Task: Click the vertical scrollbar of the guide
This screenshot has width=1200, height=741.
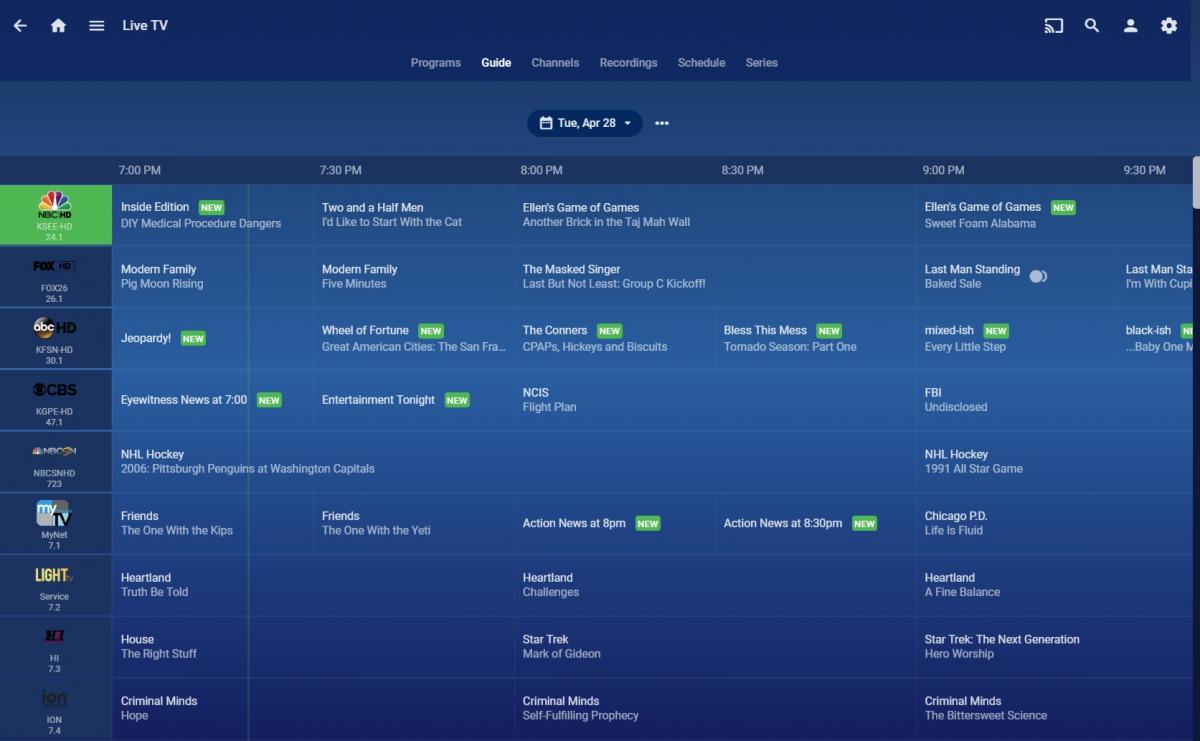Action: tap(1196, 182)
